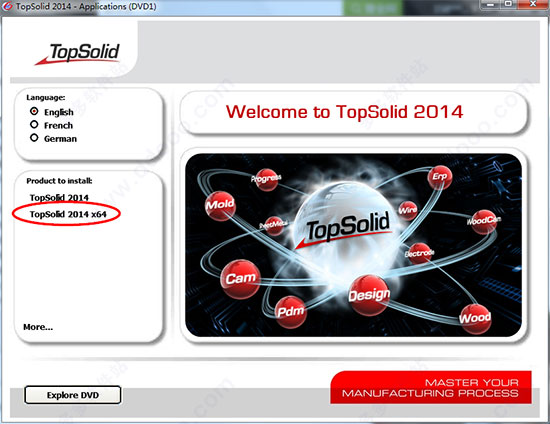This screenshot has height=424, width=550.
Task: Close the TopSolid 2014 installer window
Action: [x=532, y=4]
